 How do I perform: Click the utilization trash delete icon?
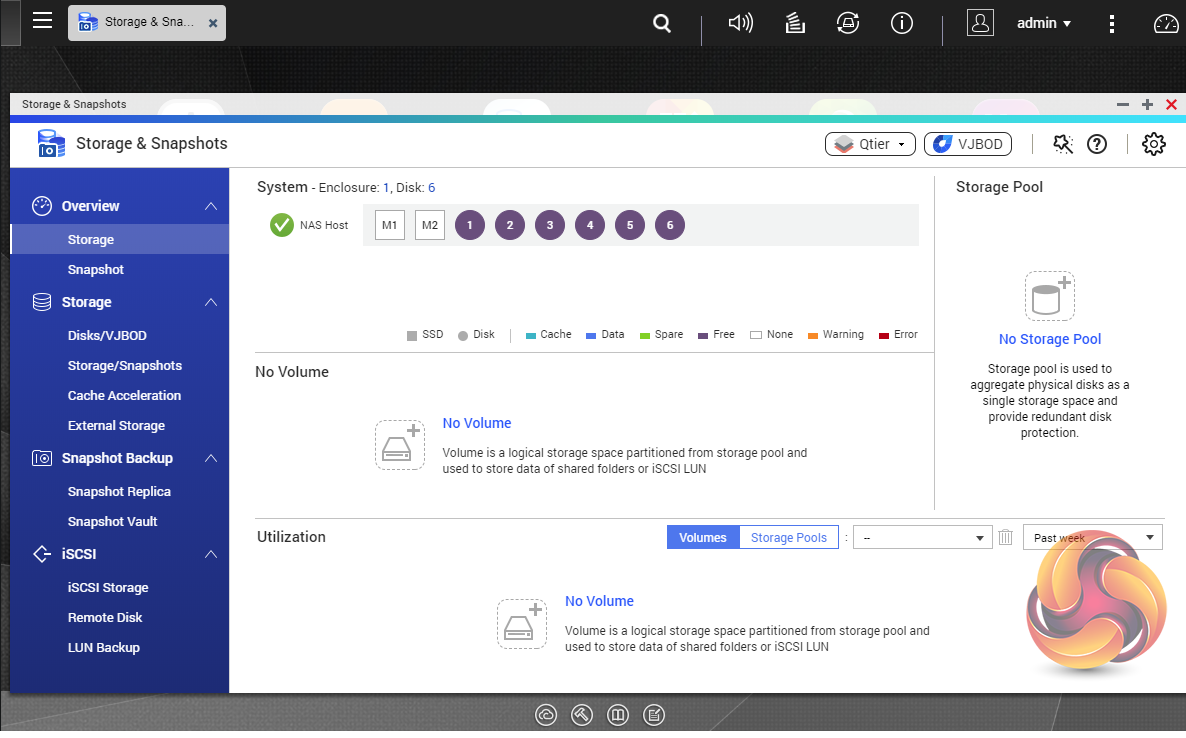pyautogui.click(x=1005, y=538)
